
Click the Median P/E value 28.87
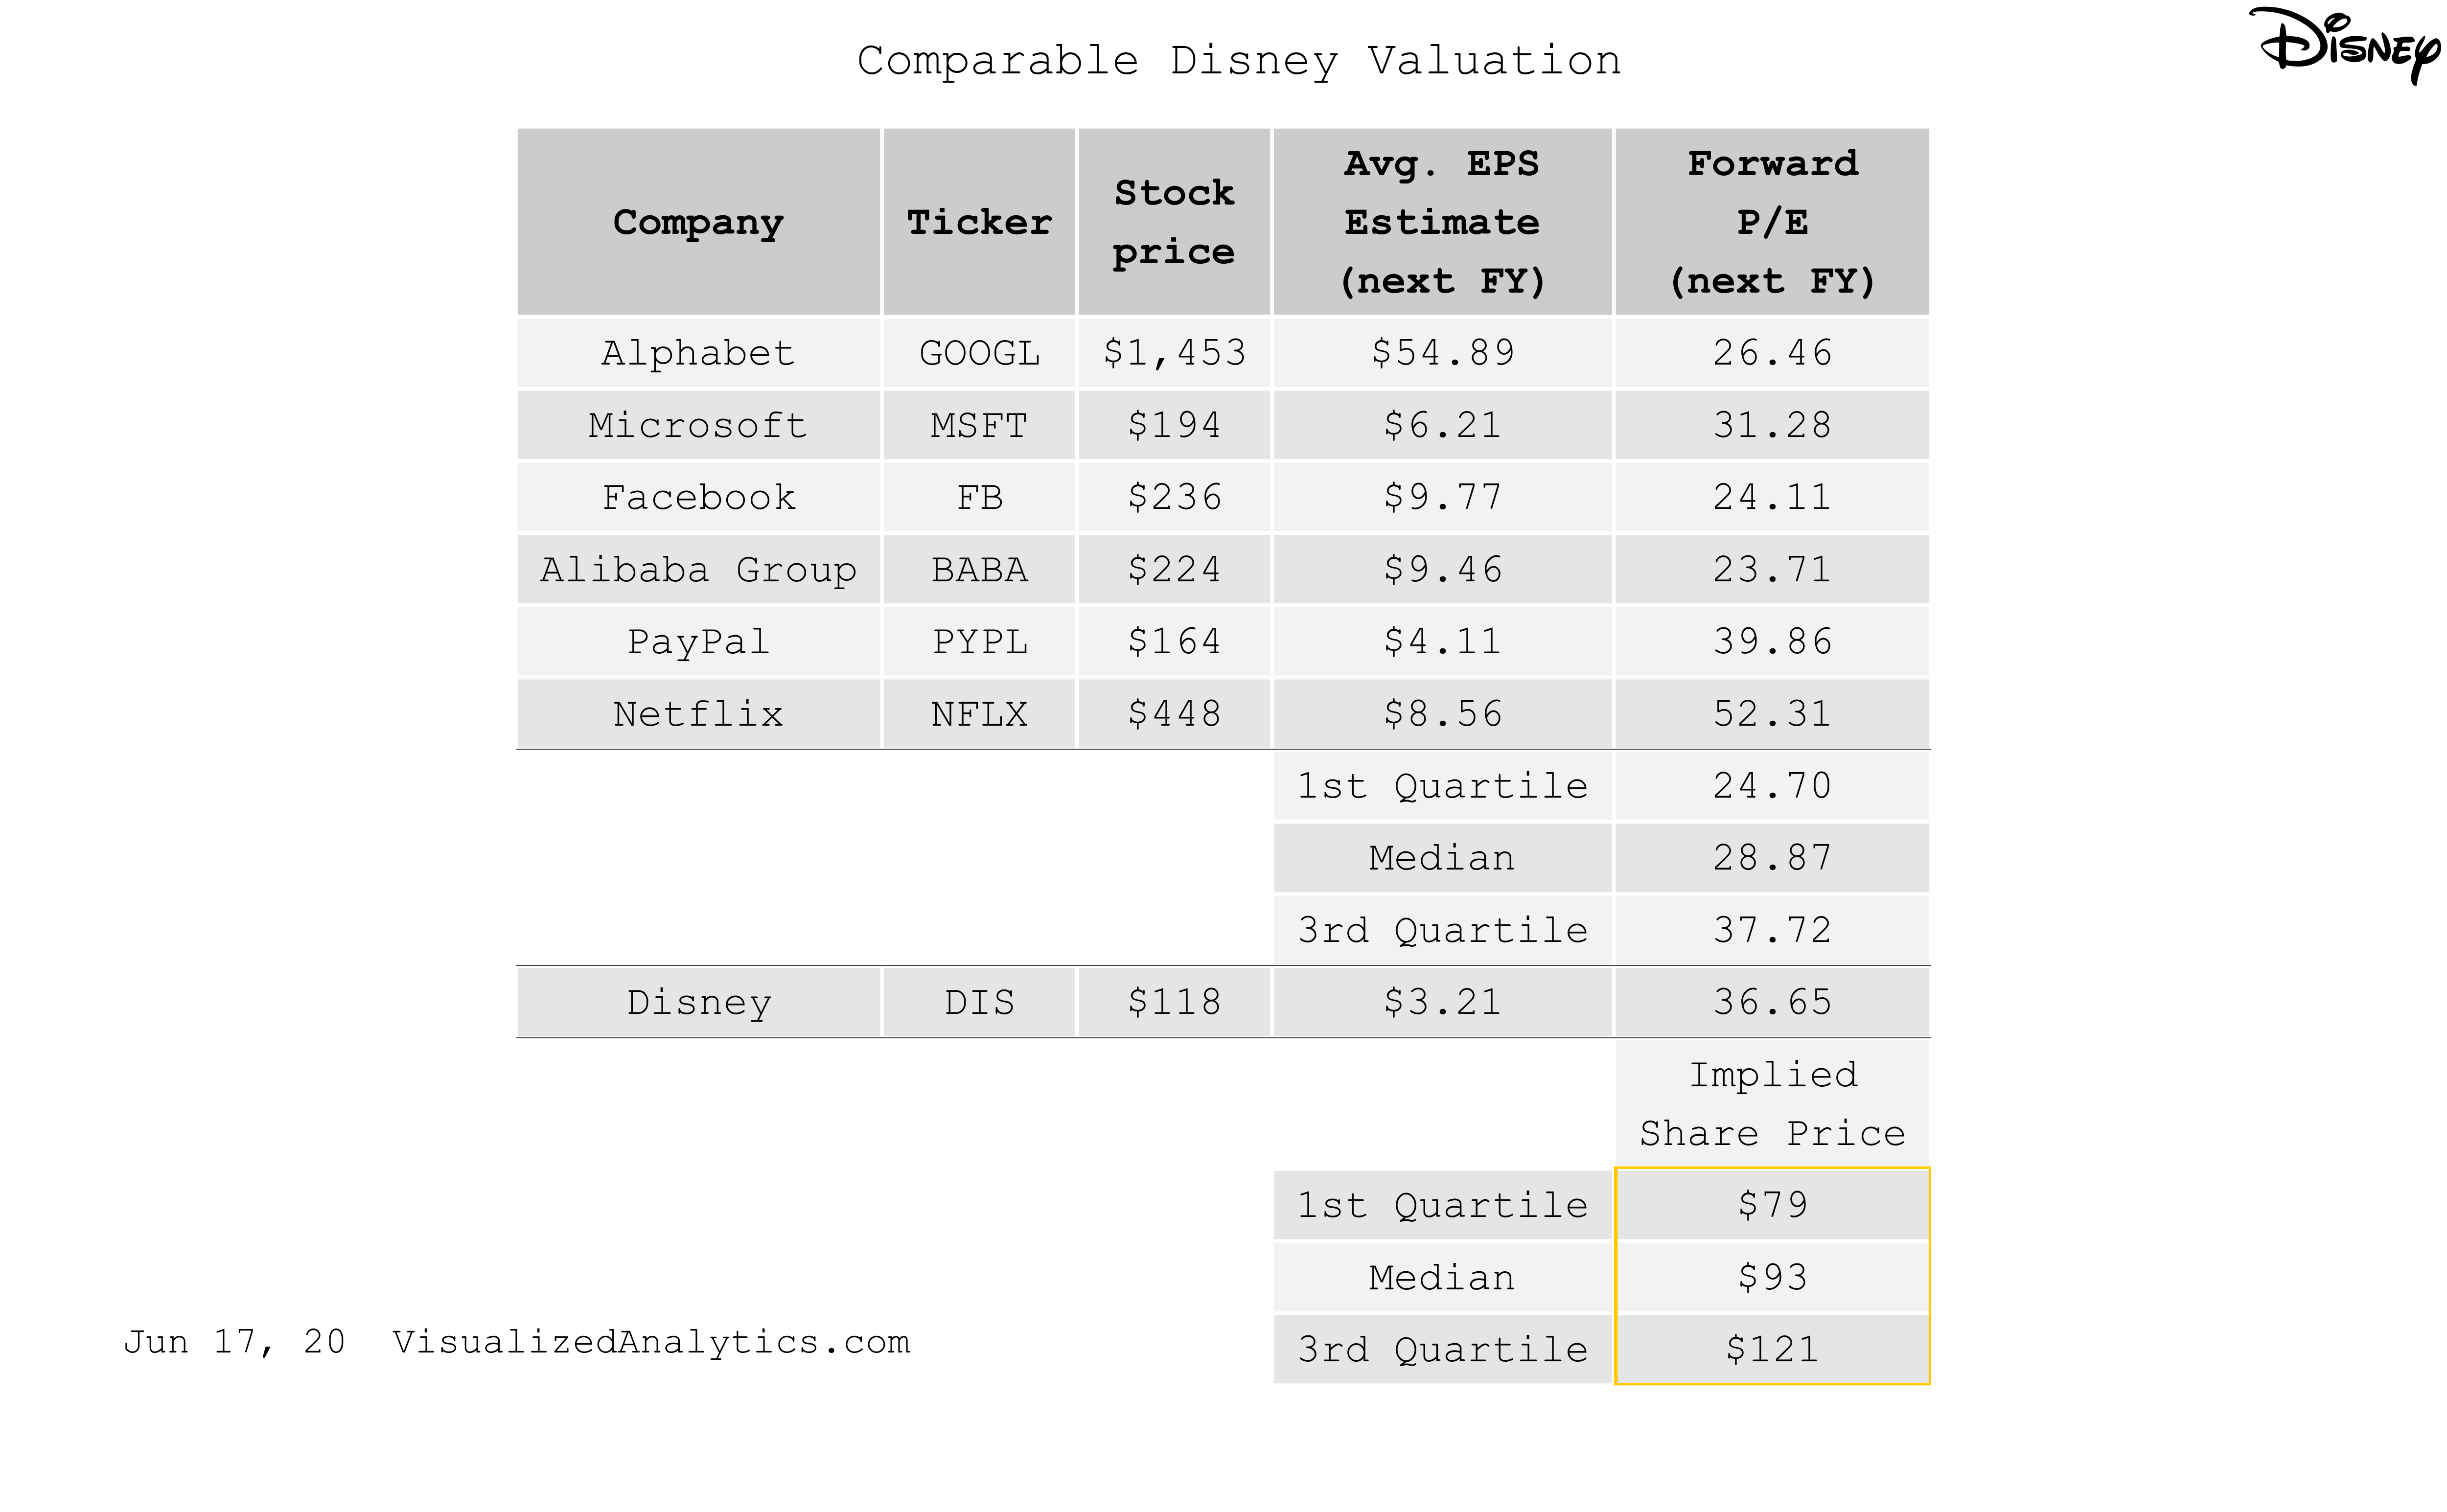click(x=1772, y=858)
